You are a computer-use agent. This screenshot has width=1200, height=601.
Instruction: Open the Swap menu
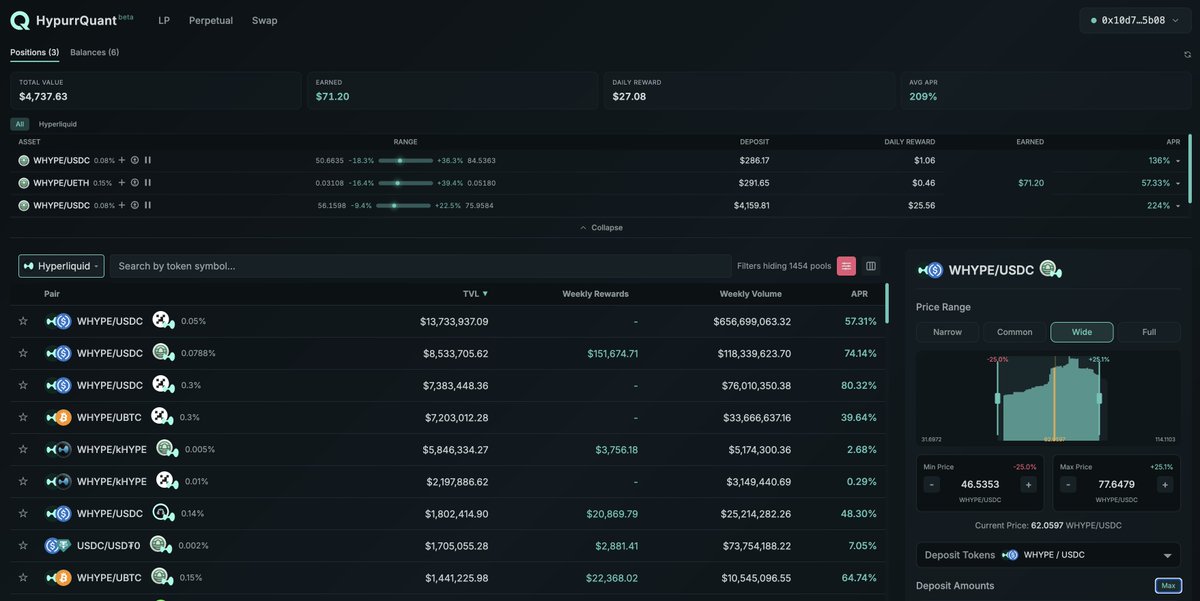point(265,20)
